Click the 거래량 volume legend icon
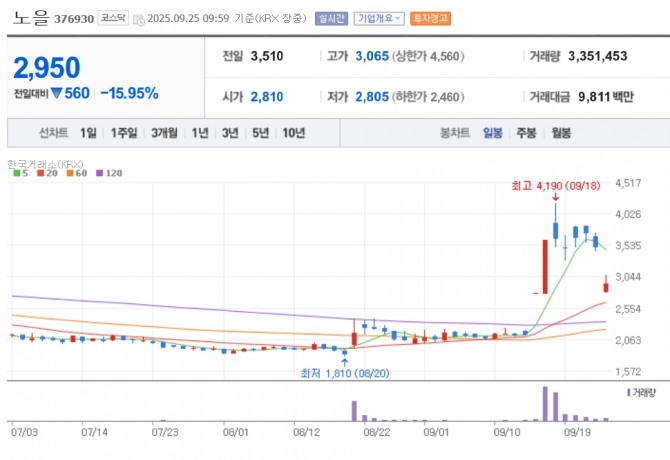Screen dimensions: 670x460 [x=629, y=392]
